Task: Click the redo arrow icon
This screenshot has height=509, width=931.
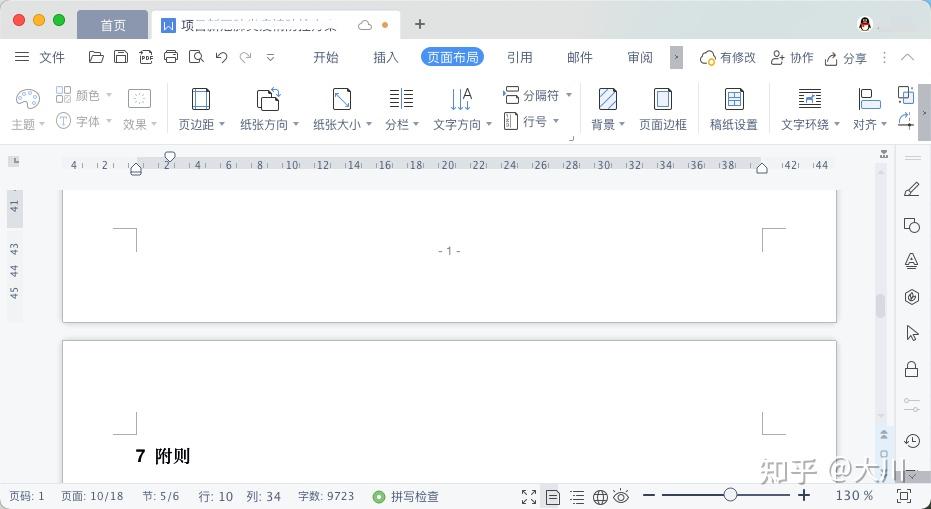Action: [x=245, y=57]
